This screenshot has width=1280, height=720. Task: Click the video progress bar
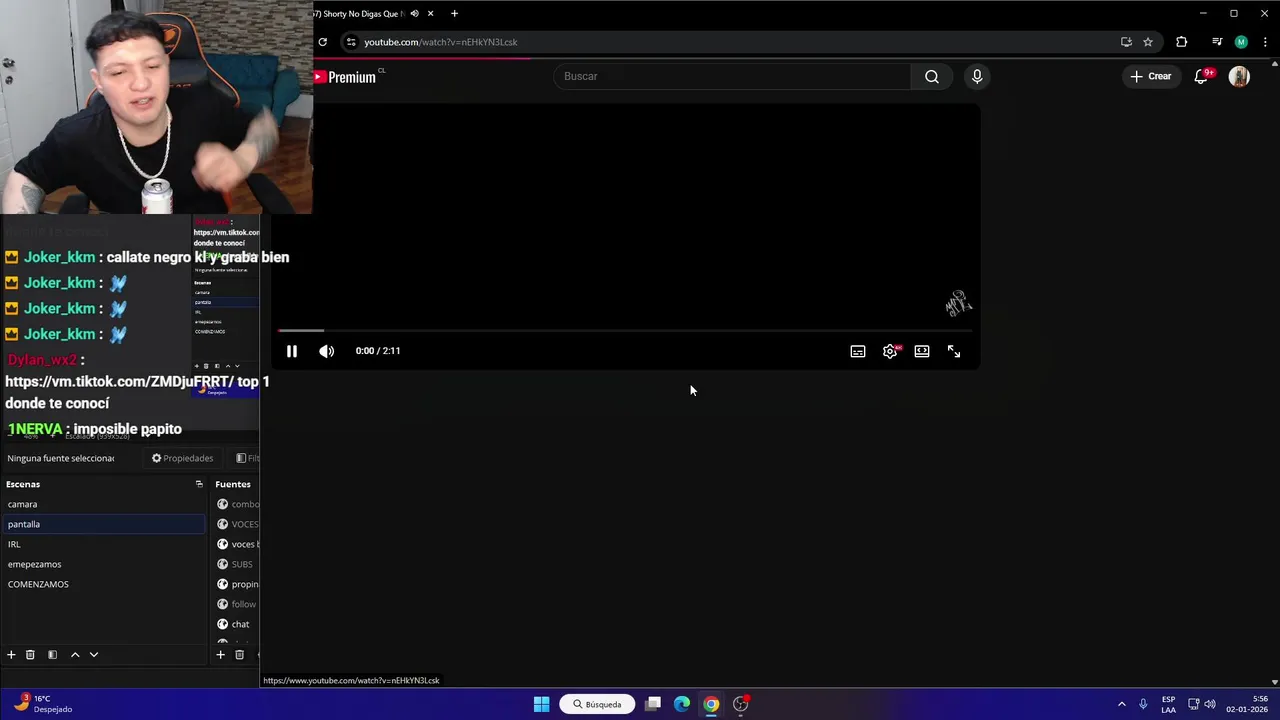(x=625, y=330)
